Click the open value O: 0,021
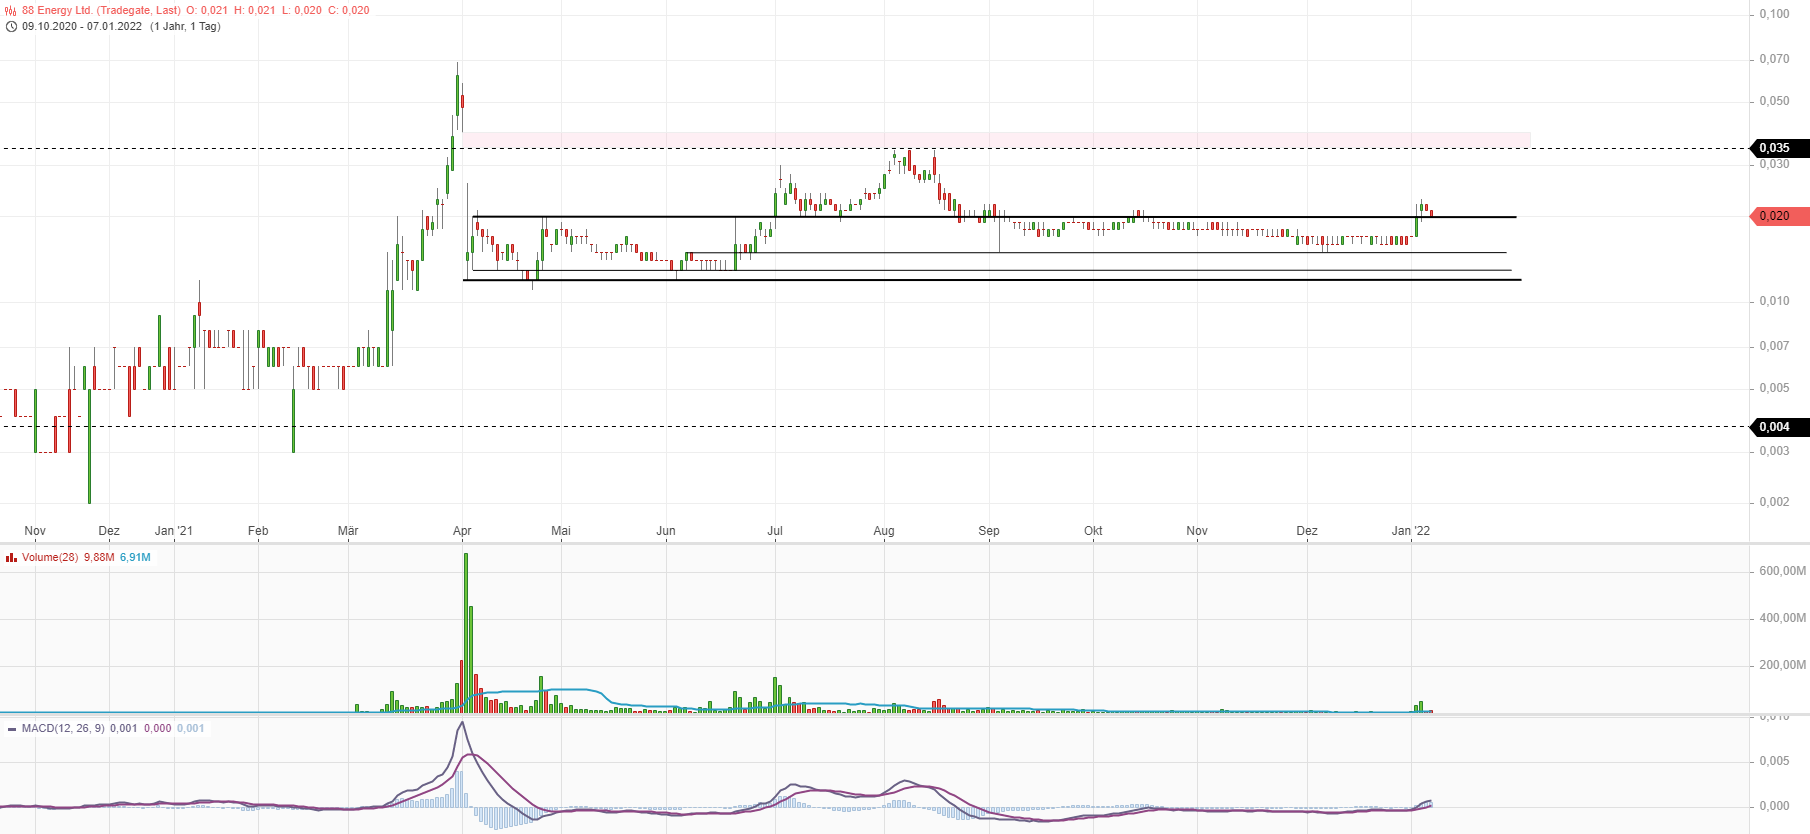The image size is (1810, 834). click(207, 10)
